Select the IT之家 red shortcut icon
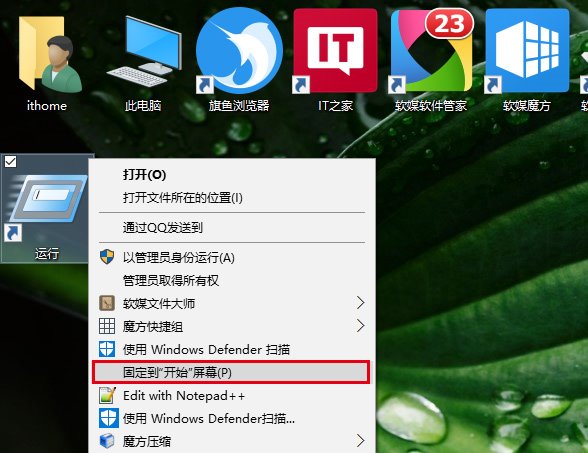This screenshot has height=453, width=588. tap(335, 51)
